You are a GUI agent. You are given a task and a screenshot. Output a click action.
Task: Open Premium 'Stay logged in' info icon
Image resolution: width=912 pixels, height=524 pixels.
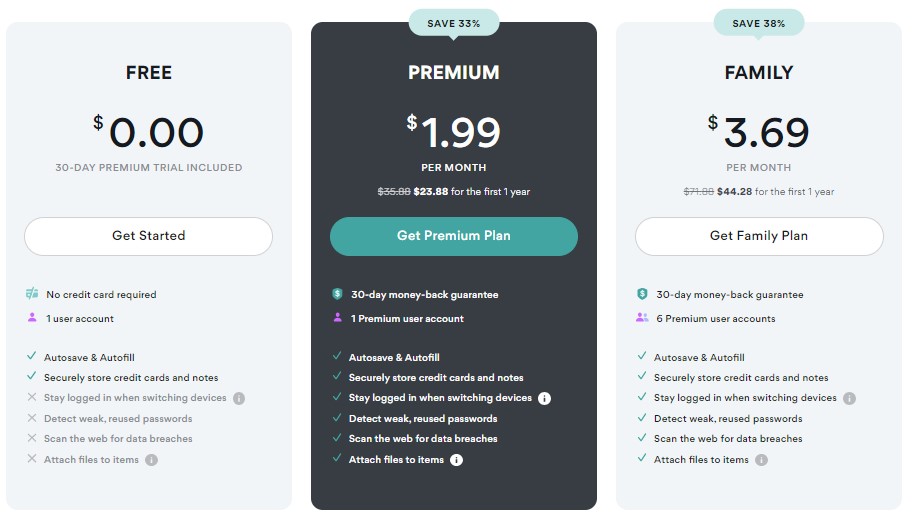(544, 398)
